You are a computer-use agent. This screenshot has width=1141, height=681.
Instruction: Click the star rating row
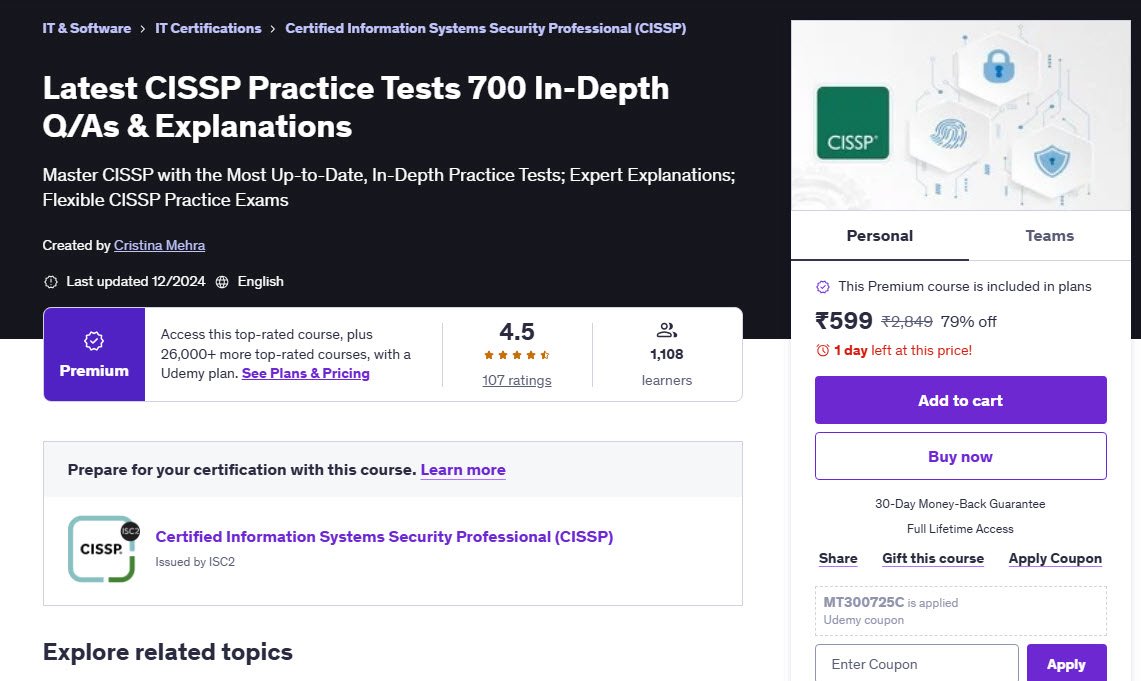tap(517, 355)
